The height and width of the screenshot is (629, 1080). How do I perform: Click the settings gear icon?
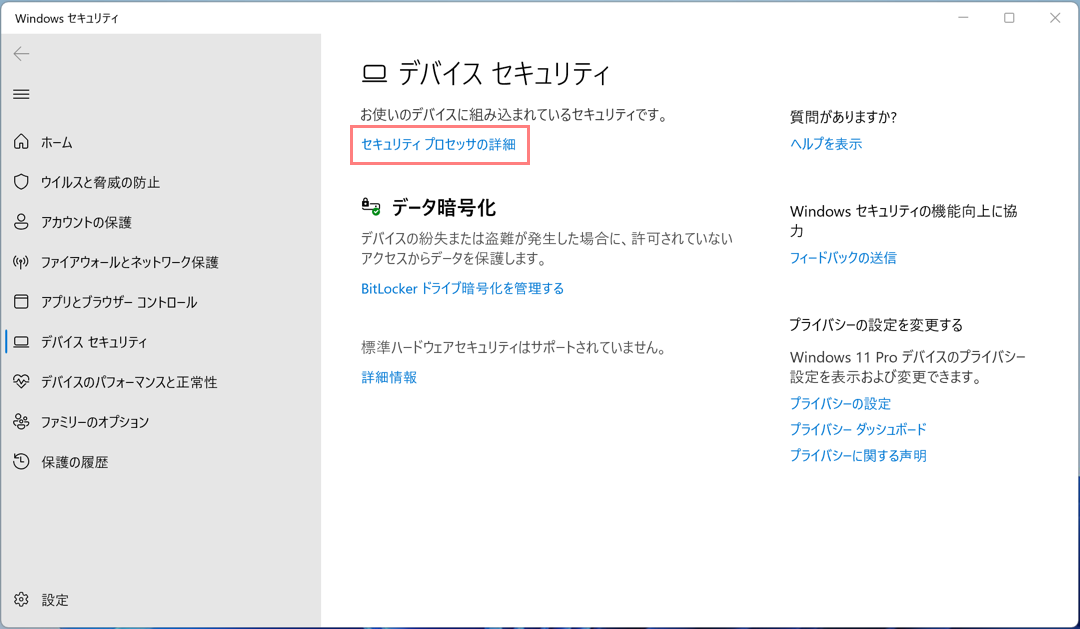(21, 600)
